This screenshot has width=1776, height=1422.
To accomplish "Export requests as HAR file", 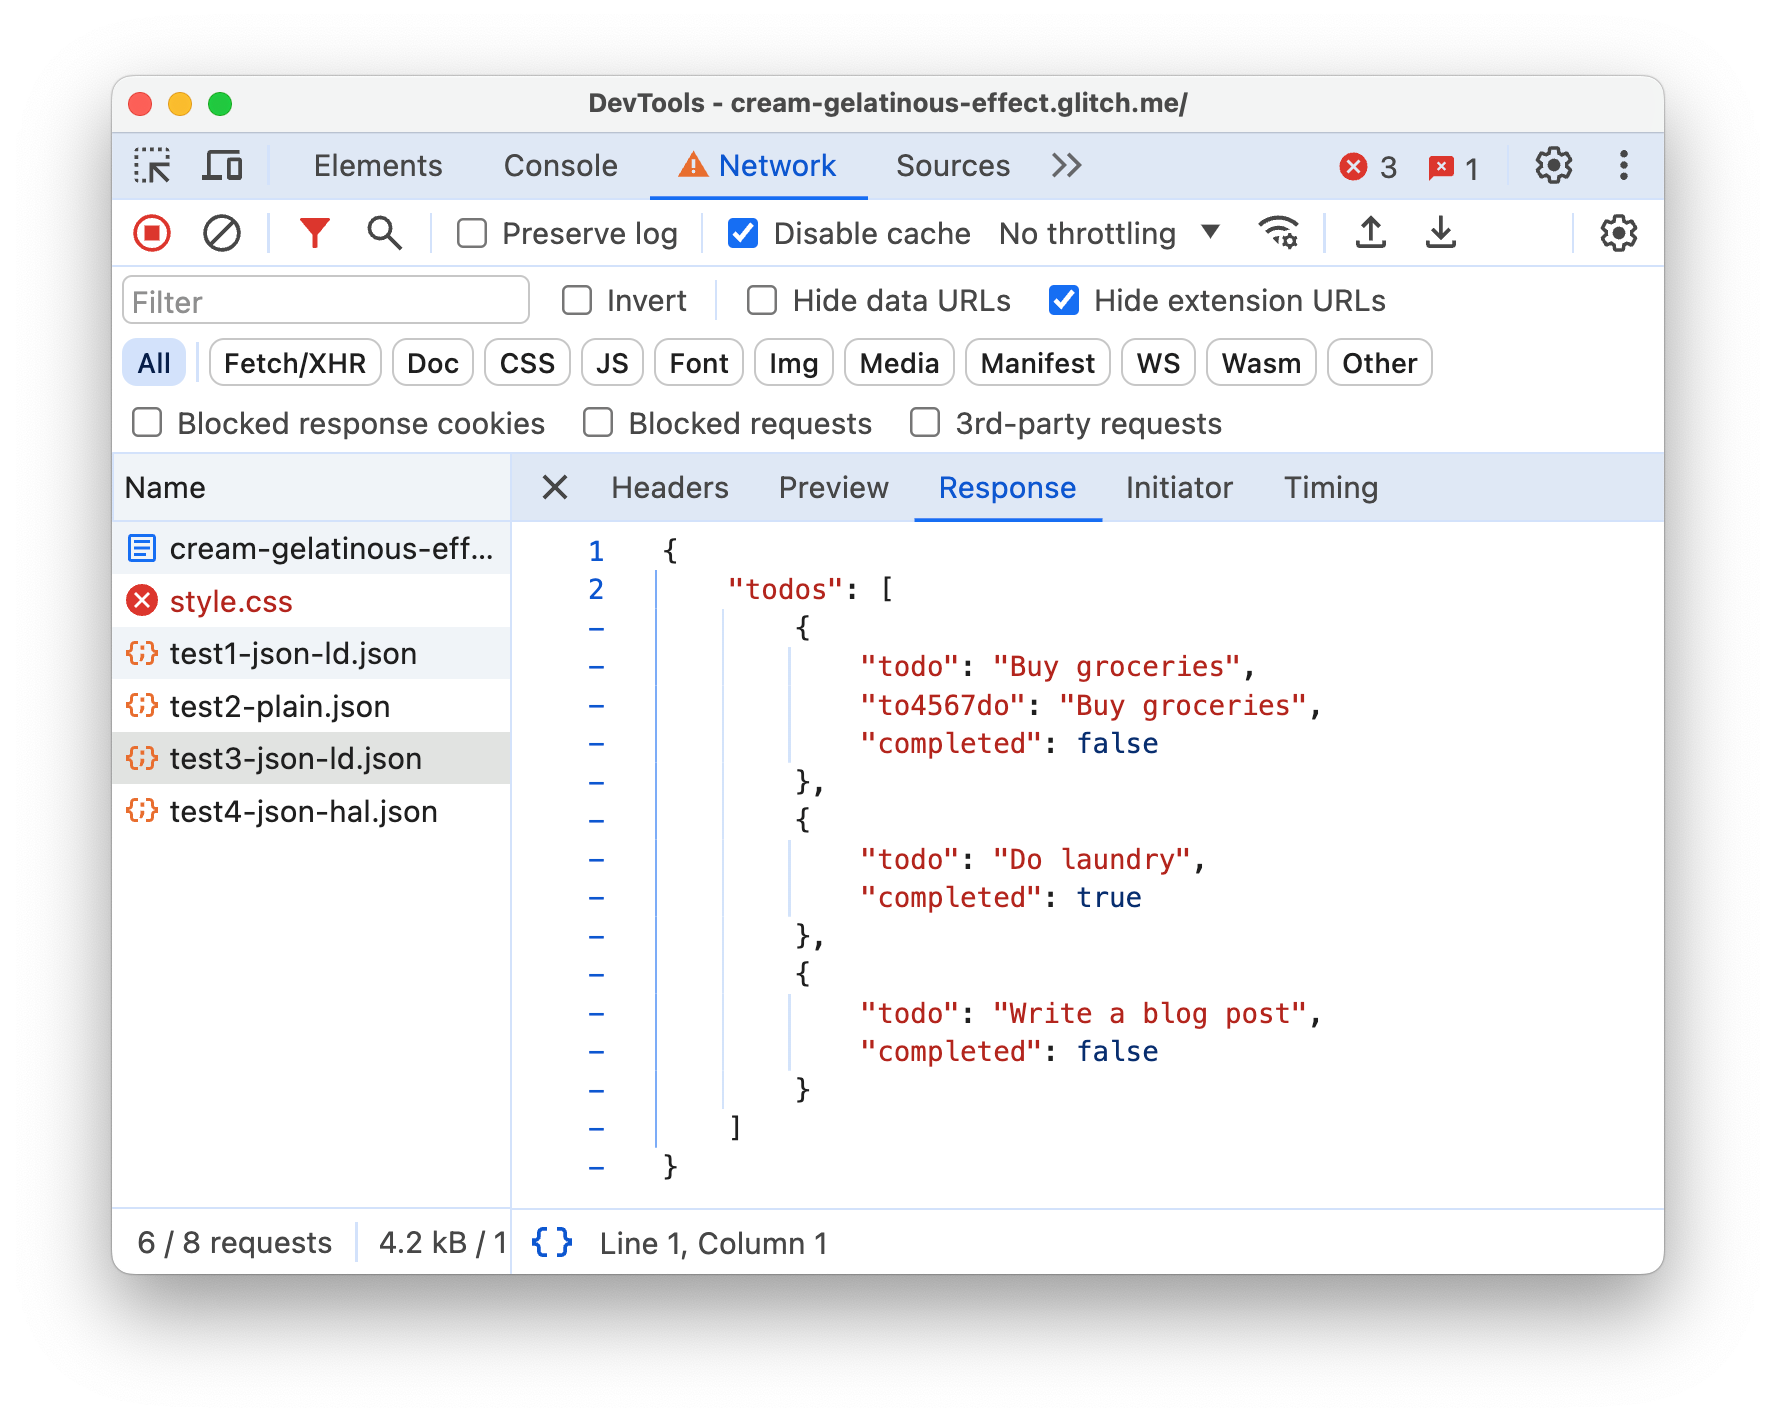I will [1440, 233].
